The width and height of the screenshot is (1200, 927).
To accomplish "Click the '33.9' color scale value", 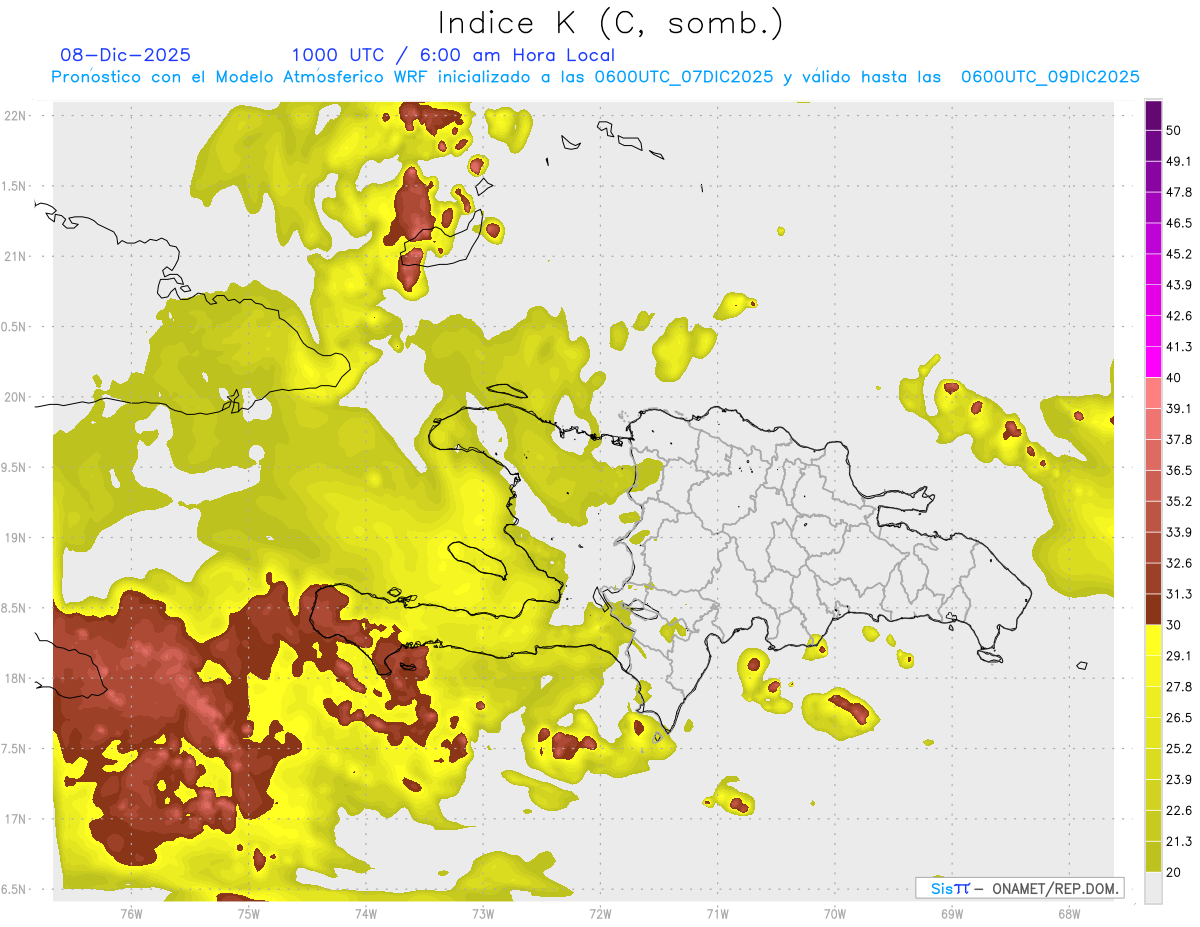I will pyautogui.click(x=1179, y=532).
